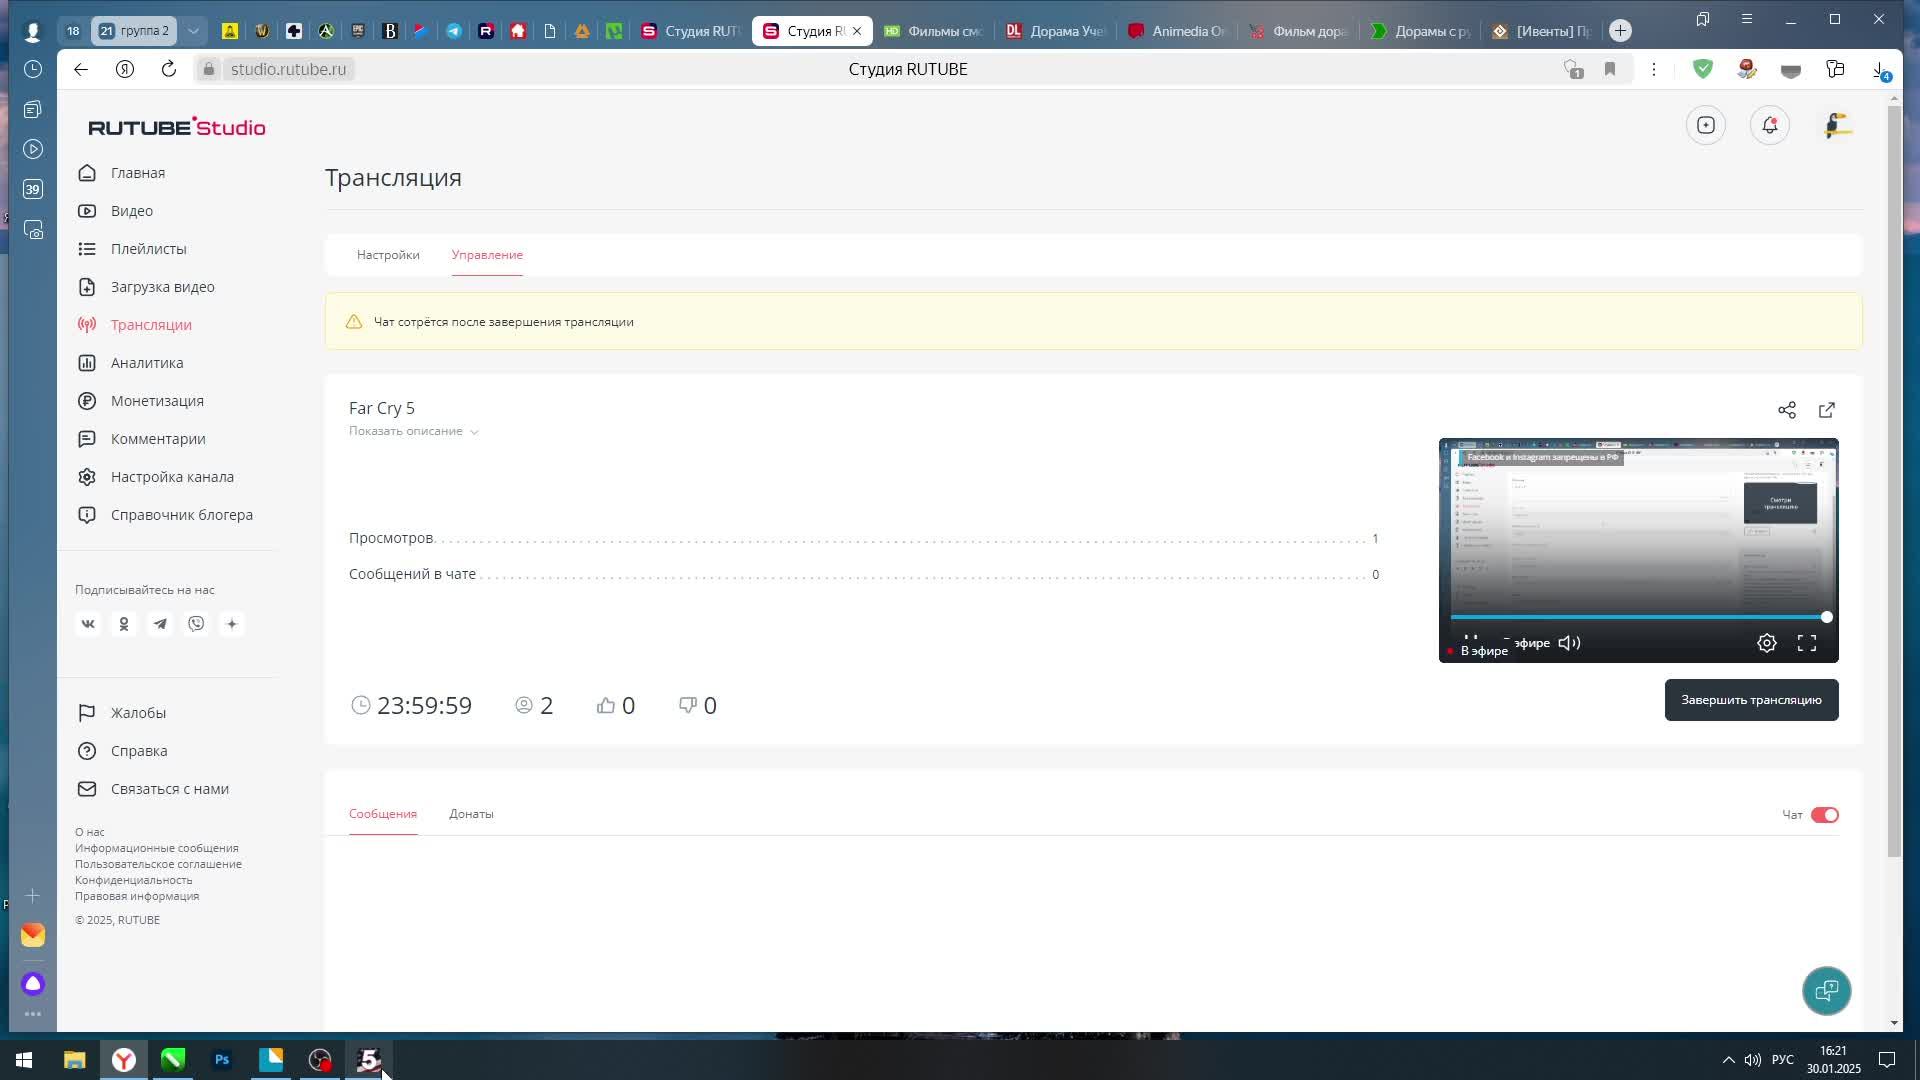The height and width of the screenshot is (1080, 1920).
Task: Select the группа 2 tab group
Action: point(135,31)
